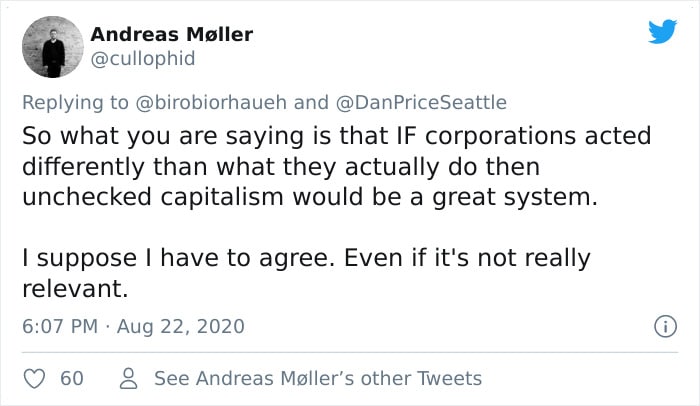700x406 pixels.
Task: Click the word 'relevant.' in the tweet
Action: point(75,289)
